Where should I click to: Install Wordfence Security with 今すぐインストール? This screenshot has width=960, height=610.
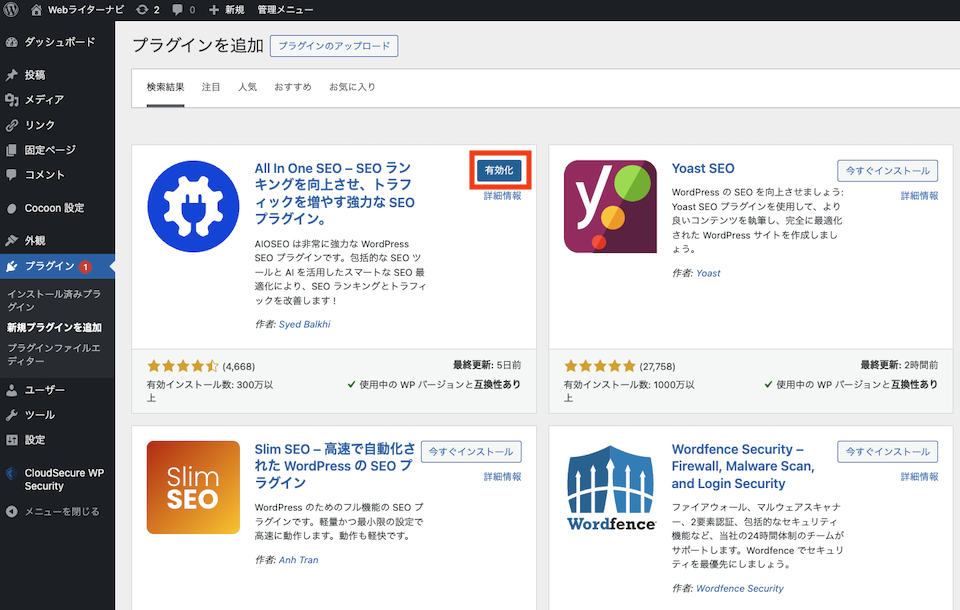point(887,452)
